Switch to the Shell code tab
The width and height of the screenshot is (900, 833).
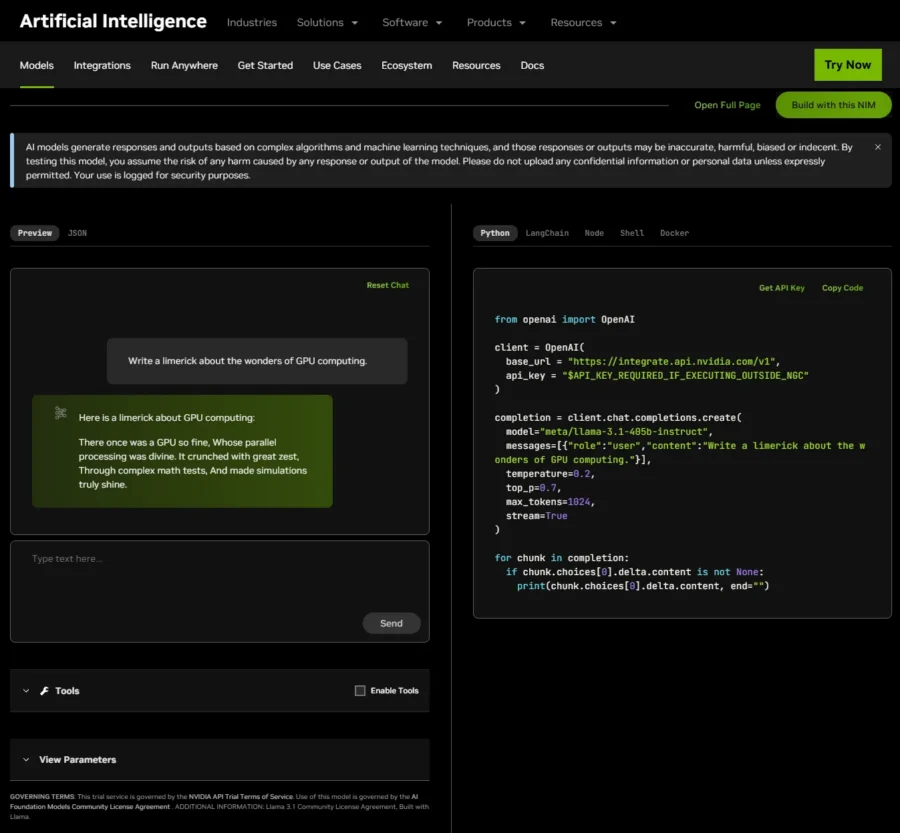pyautogui.click(x=632, y=233)
